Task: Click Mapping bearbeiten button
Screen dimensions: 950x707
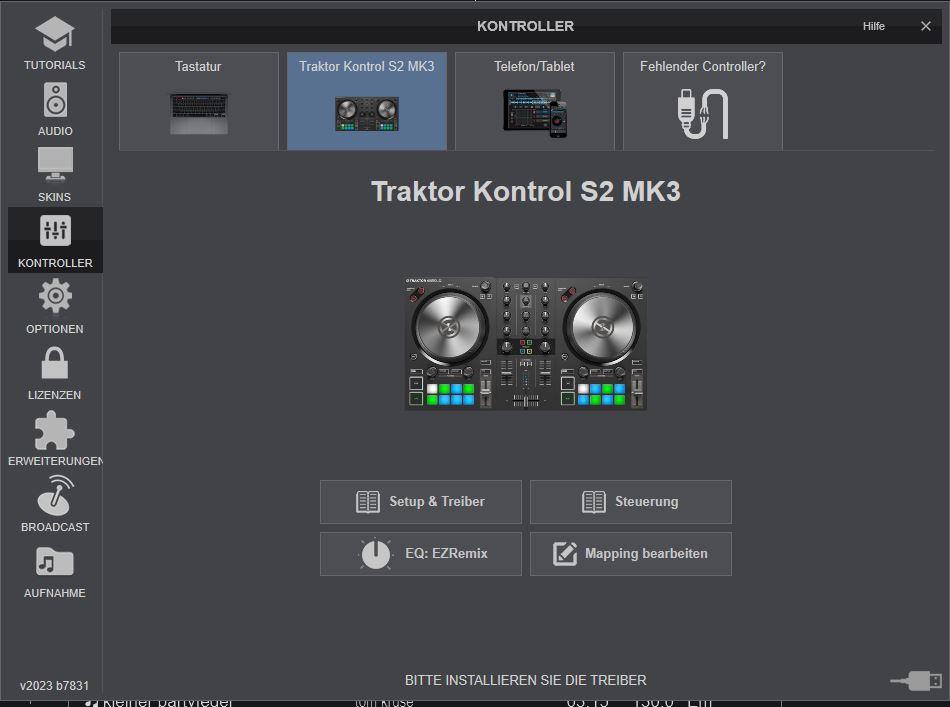Action: pyautogui.click(x=631, y=554)
